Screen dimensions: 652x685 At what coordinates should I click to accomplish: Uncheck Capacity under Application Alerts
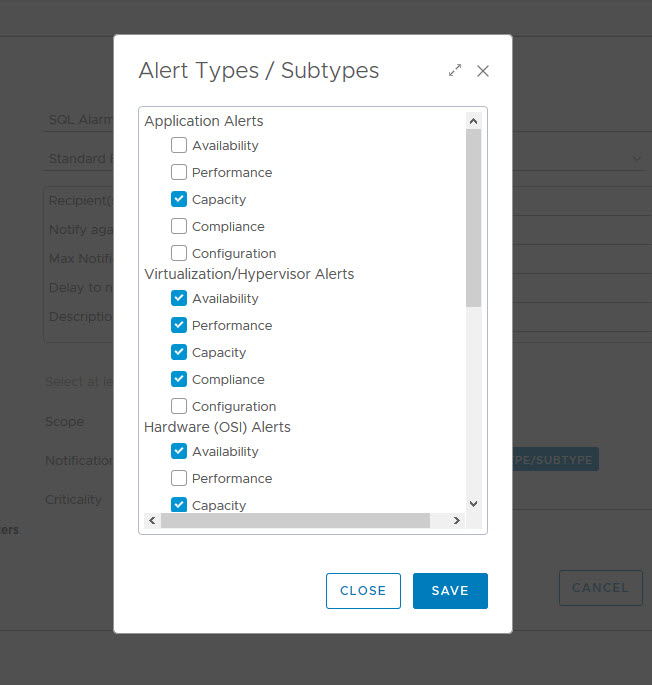click(x=179, y=199)
